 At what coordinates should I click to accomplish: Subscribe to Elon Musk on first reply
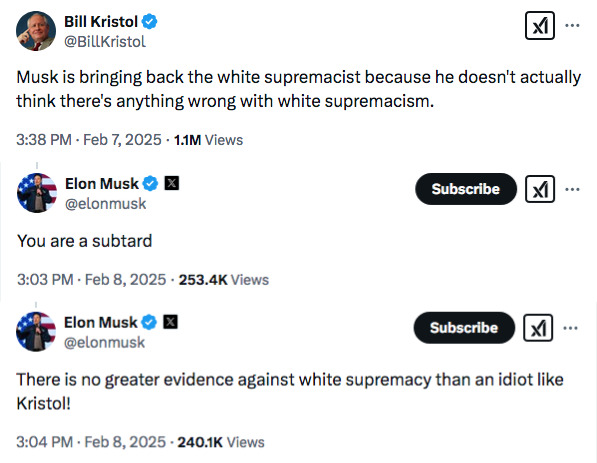pos(466,189)
